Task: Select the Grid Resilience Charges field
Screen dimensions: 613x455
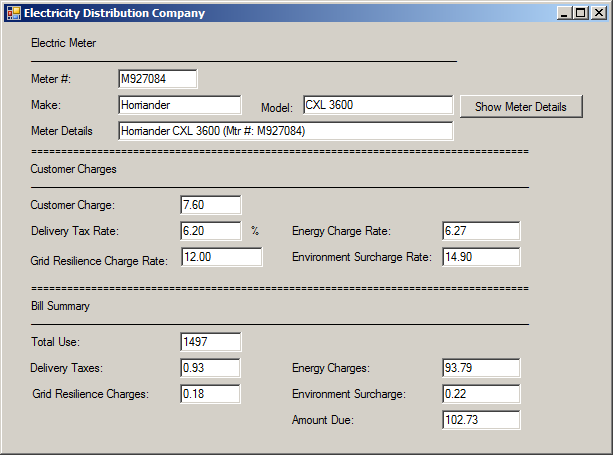Action: click(210, 394)
